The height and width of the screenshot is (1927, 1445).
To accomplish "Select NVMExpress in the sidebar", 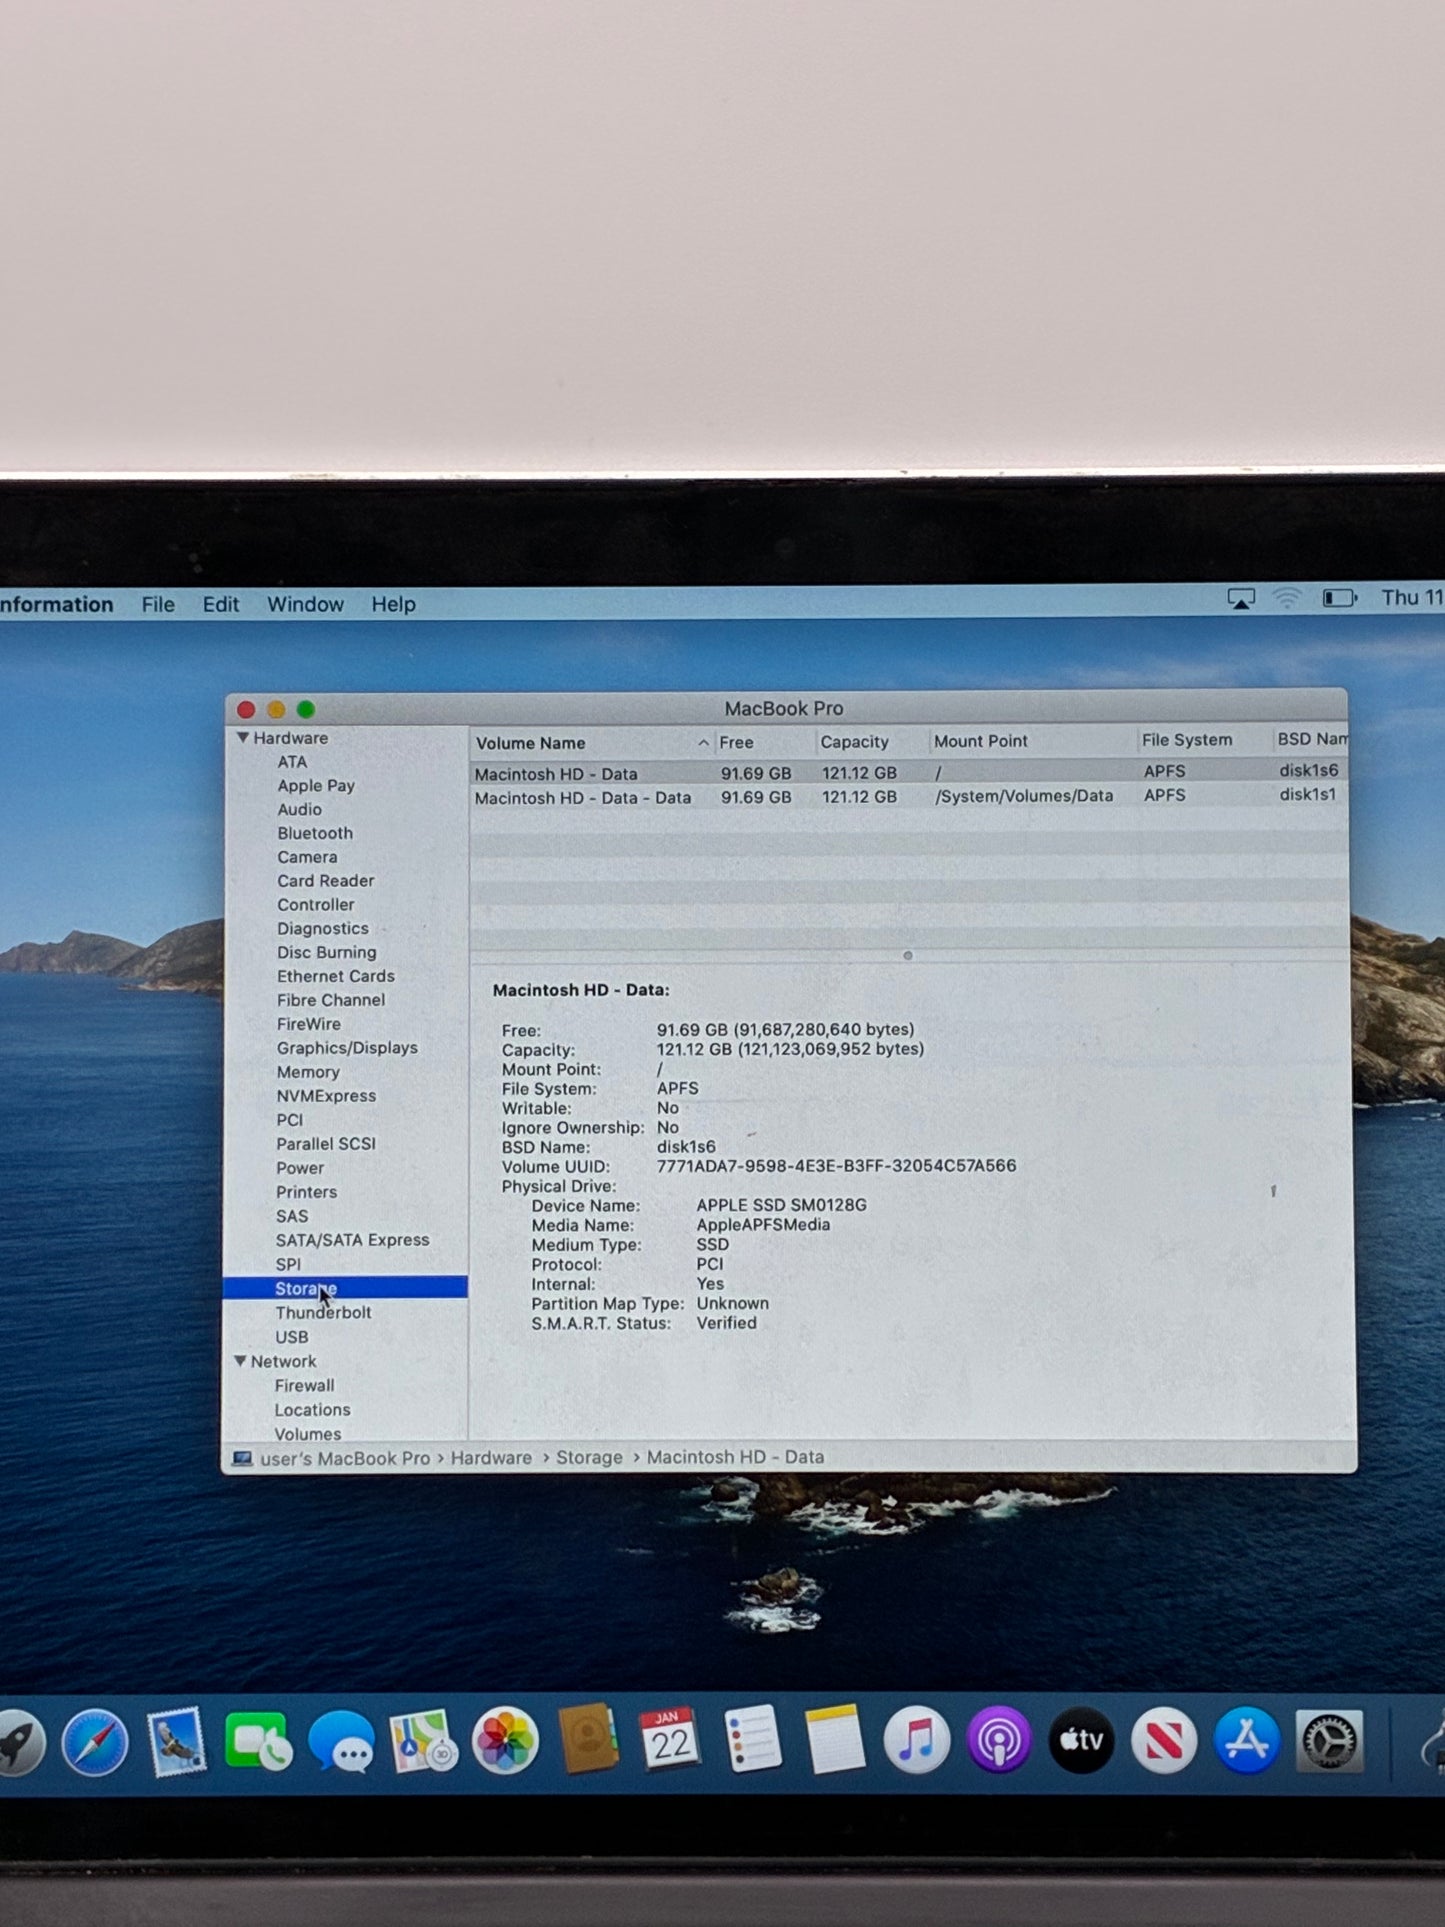I will pos(326,1096).
